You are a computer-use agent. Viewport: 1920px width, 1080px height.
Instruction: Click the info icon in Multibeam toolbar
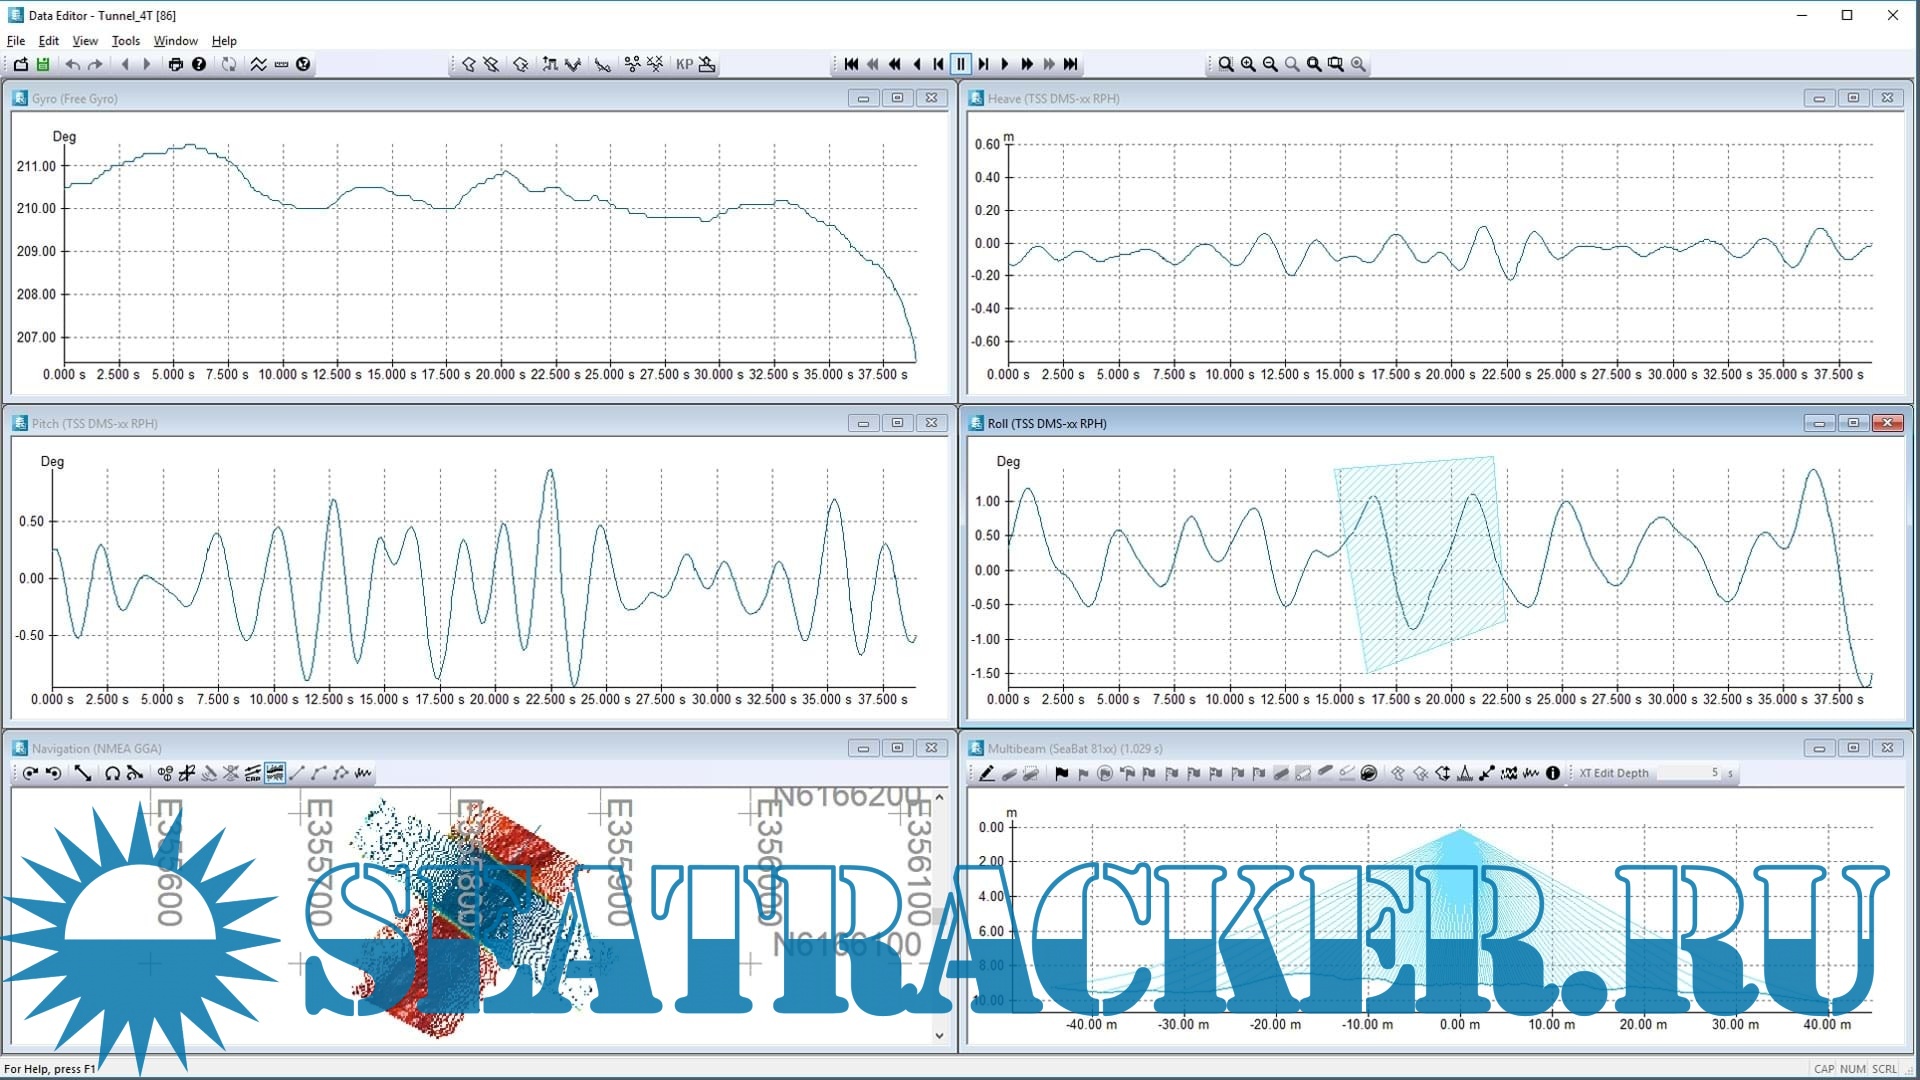point(1553,773)
